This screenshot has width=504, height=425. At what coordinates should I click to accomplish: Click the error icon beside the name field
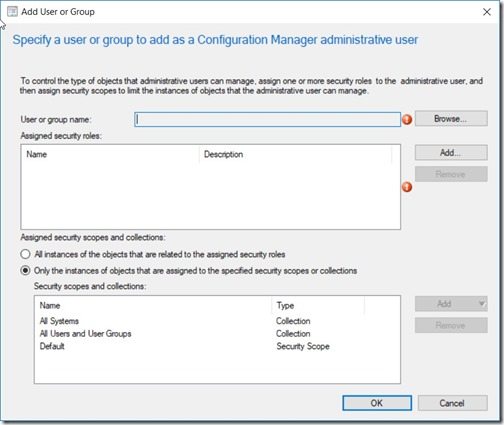(x=407, y=119)
